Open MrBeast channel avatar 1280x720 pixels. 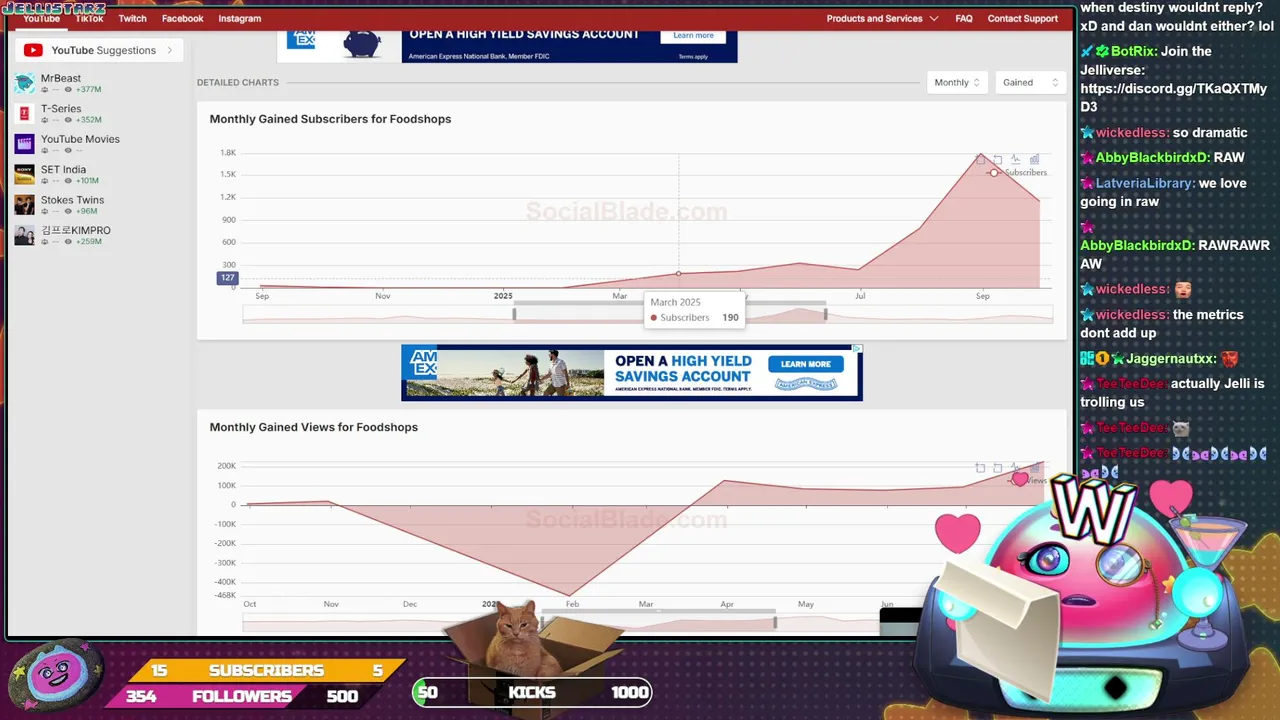click(x=24, y=83)
